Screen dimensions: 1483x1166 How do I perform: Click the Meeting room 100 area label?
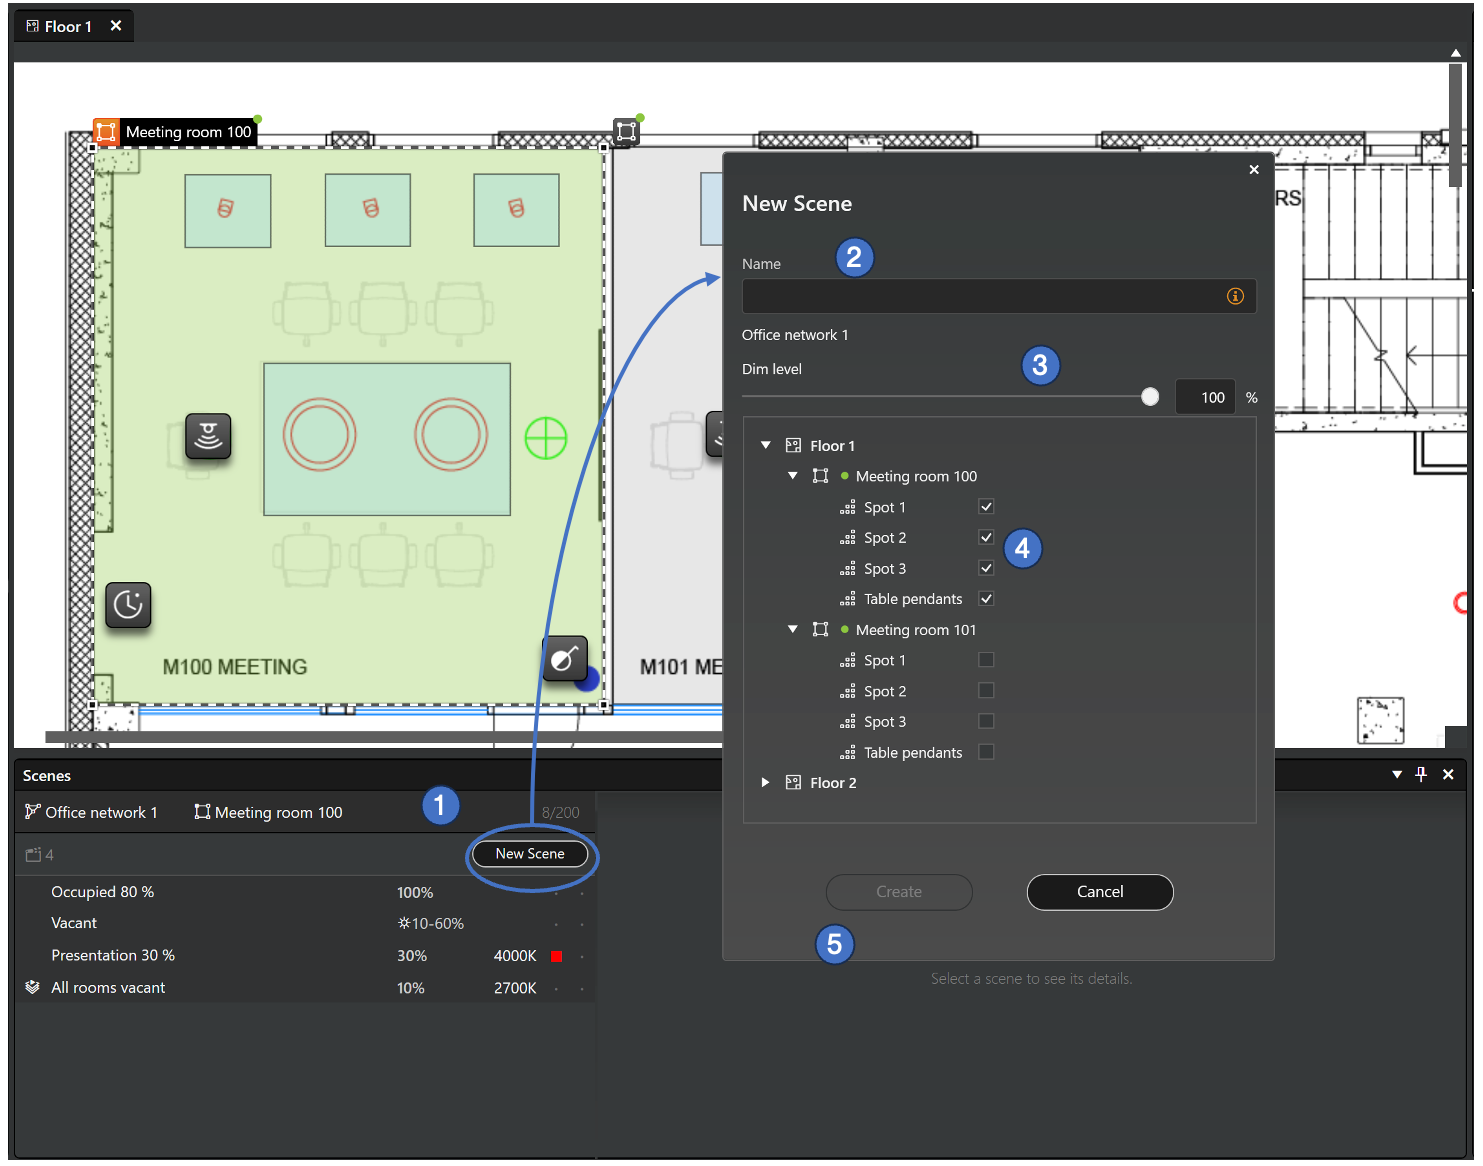tap(188, 132)
